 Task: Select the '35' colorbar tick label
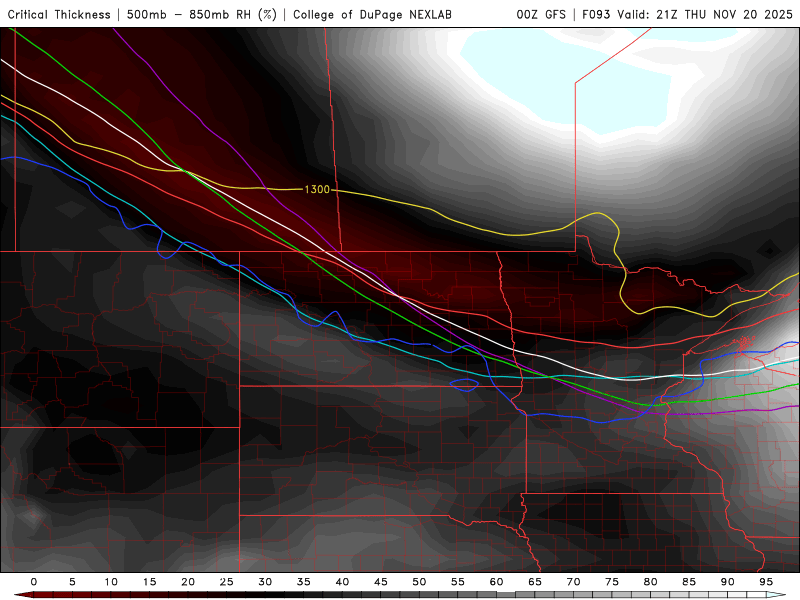tap(304, 582)
